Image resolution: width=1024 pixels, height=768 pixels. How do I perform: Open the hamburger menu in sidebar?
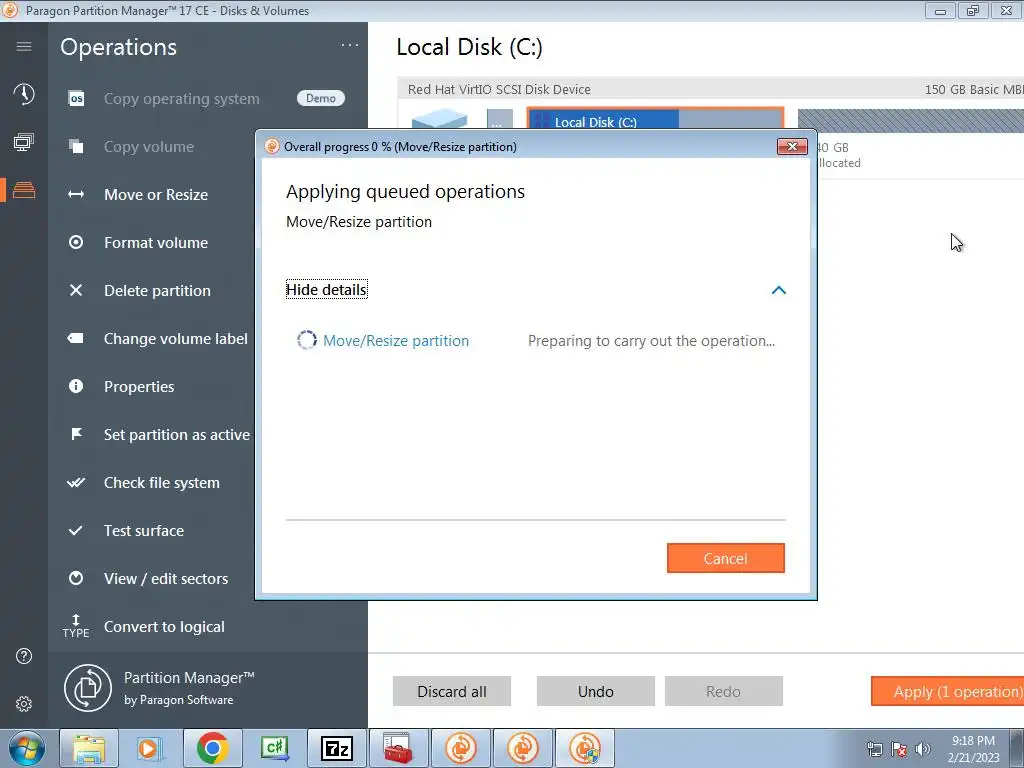(24, 46)
